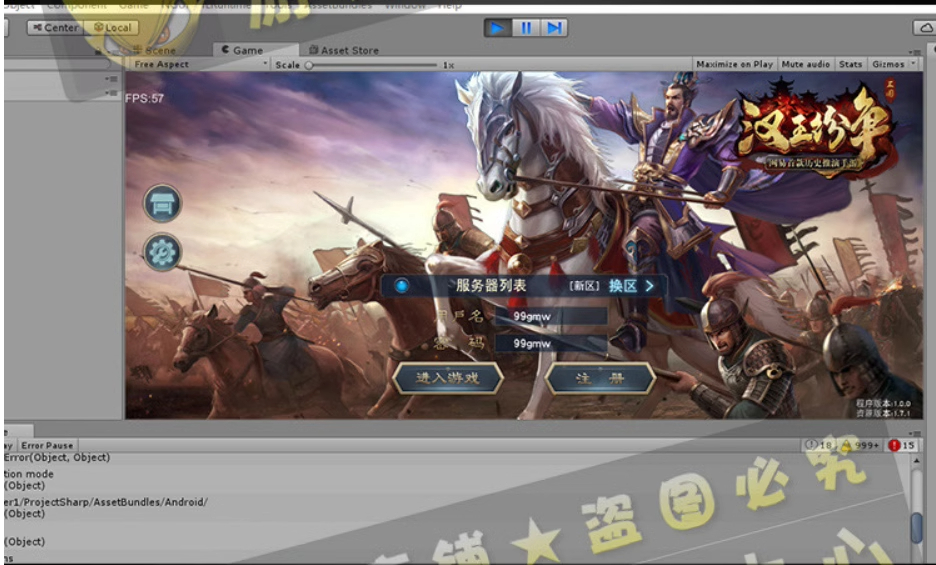
Task: Open the Game view panel options menu
Action: pos(914,52)
